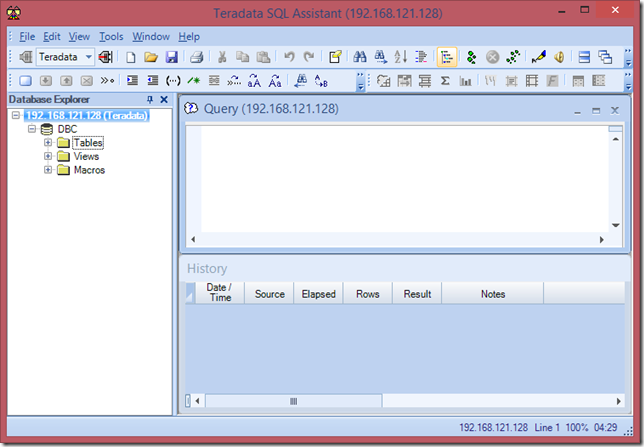This screenshot has width=644, height=447.
Task: Click the Source column header
Action: [269, 293]
